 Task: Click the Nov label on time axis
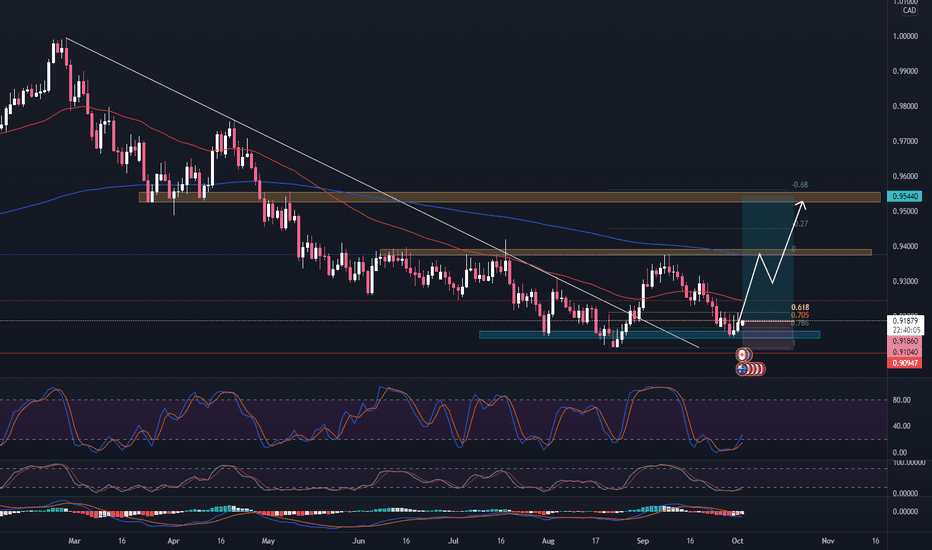coord(828,541)
